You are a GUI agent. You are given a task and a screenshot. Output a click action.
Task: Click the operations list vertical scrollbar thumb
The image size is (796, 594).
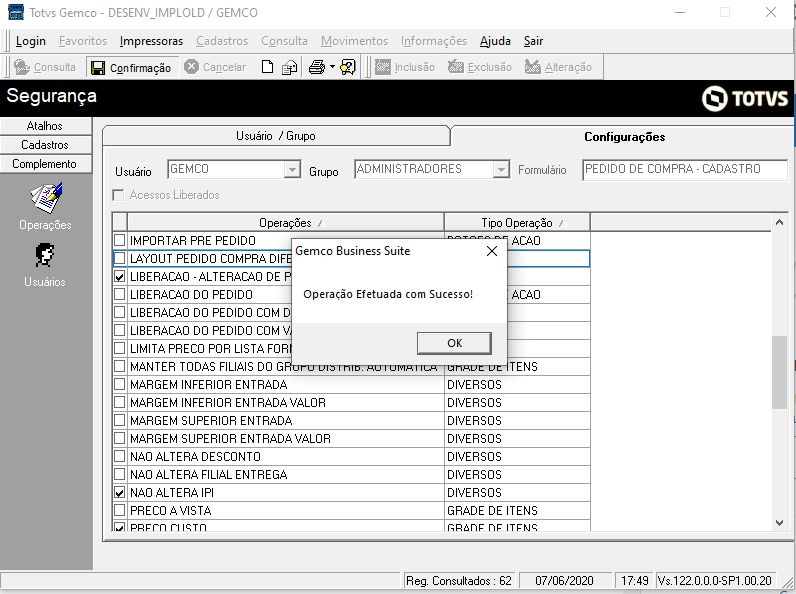[779, 372]
